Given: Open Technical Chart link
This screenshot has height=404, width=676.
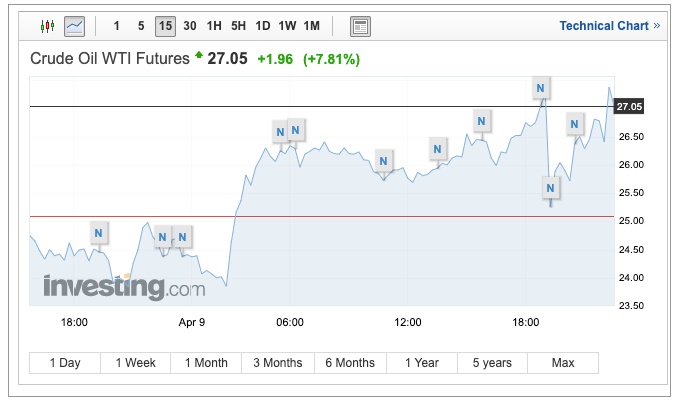Looking at the screenshot, I should [x=603, y=26].
